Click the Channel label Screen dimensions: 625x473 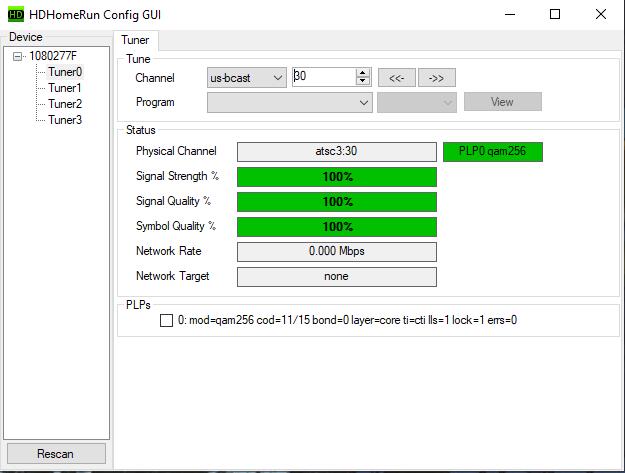[155, 78]
